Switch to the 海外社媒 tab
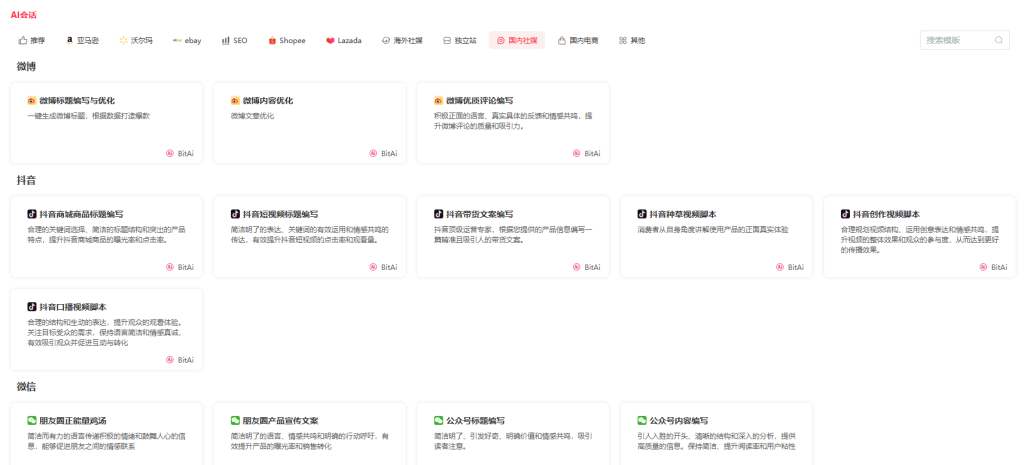Image resolution: width=1024 pixels, height=465 pixels. pos(402,41)
